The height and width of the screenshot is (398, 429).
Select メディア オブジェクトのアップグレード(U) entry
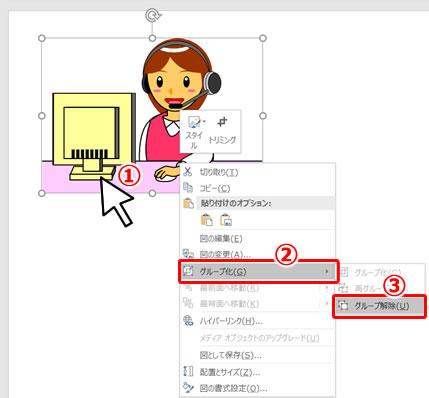pos(257,338)
